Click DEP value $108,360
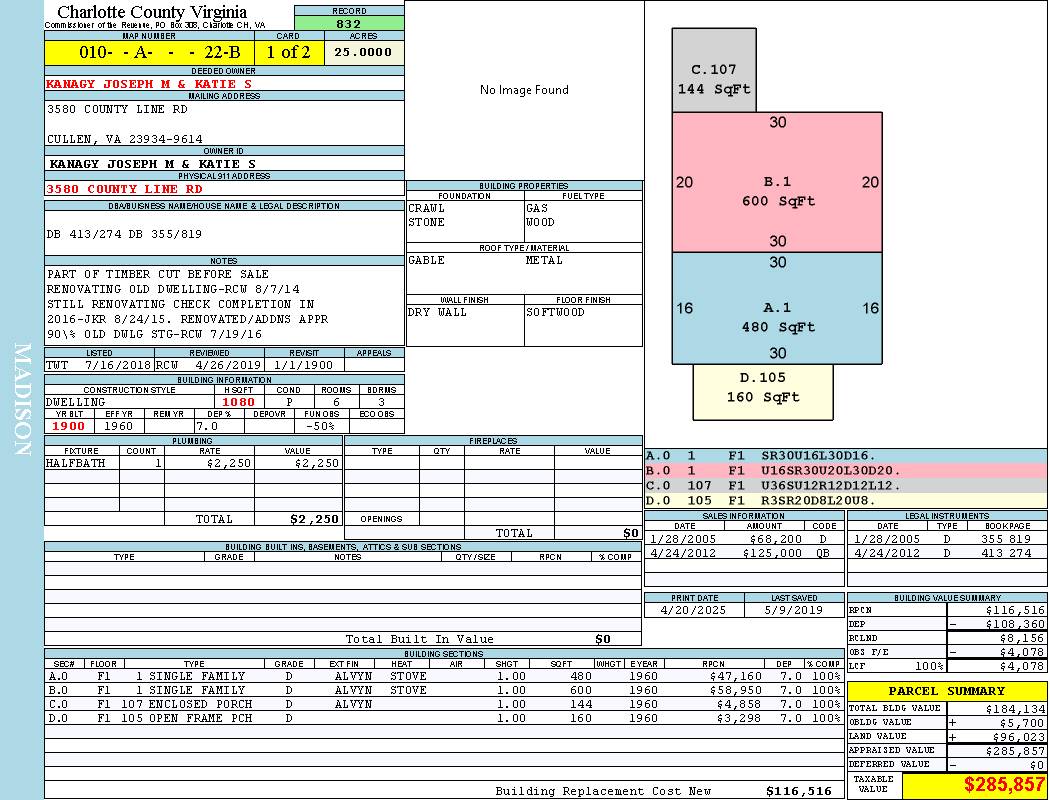 tap(1015, 625)
